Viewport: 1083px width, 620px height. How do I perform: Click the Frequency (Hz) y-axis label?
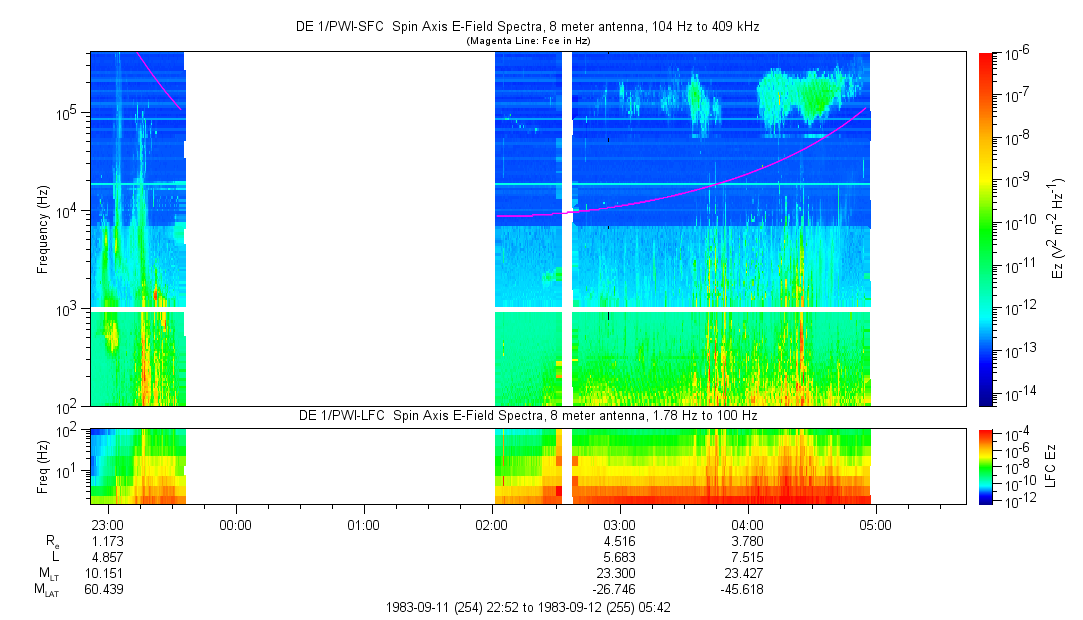[44, 229]
